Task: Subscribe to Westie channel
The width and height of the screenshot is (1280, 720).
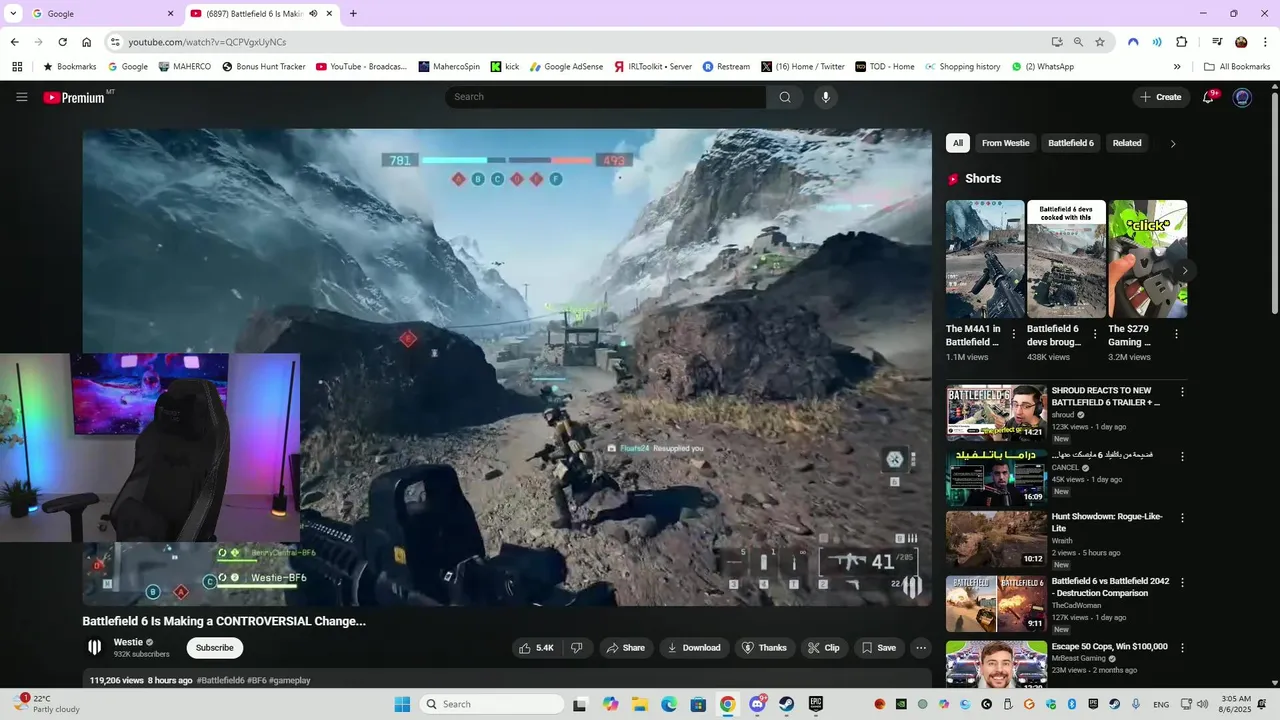Action: point(214,648)
